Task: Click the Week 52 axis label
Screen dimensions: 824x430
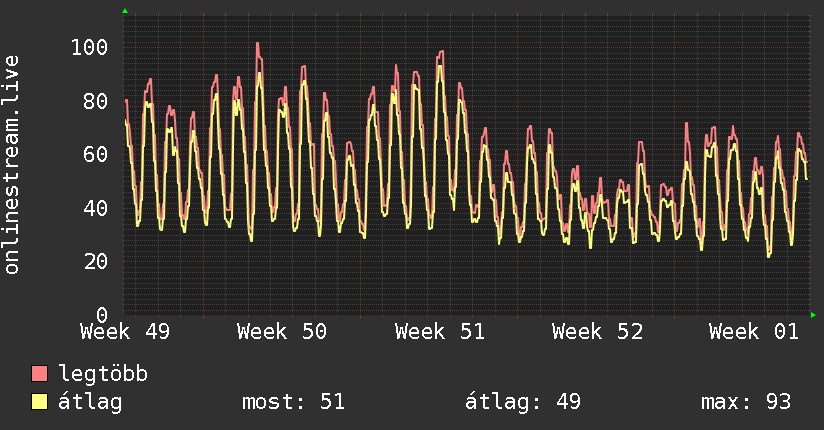Action: point(597,332)
